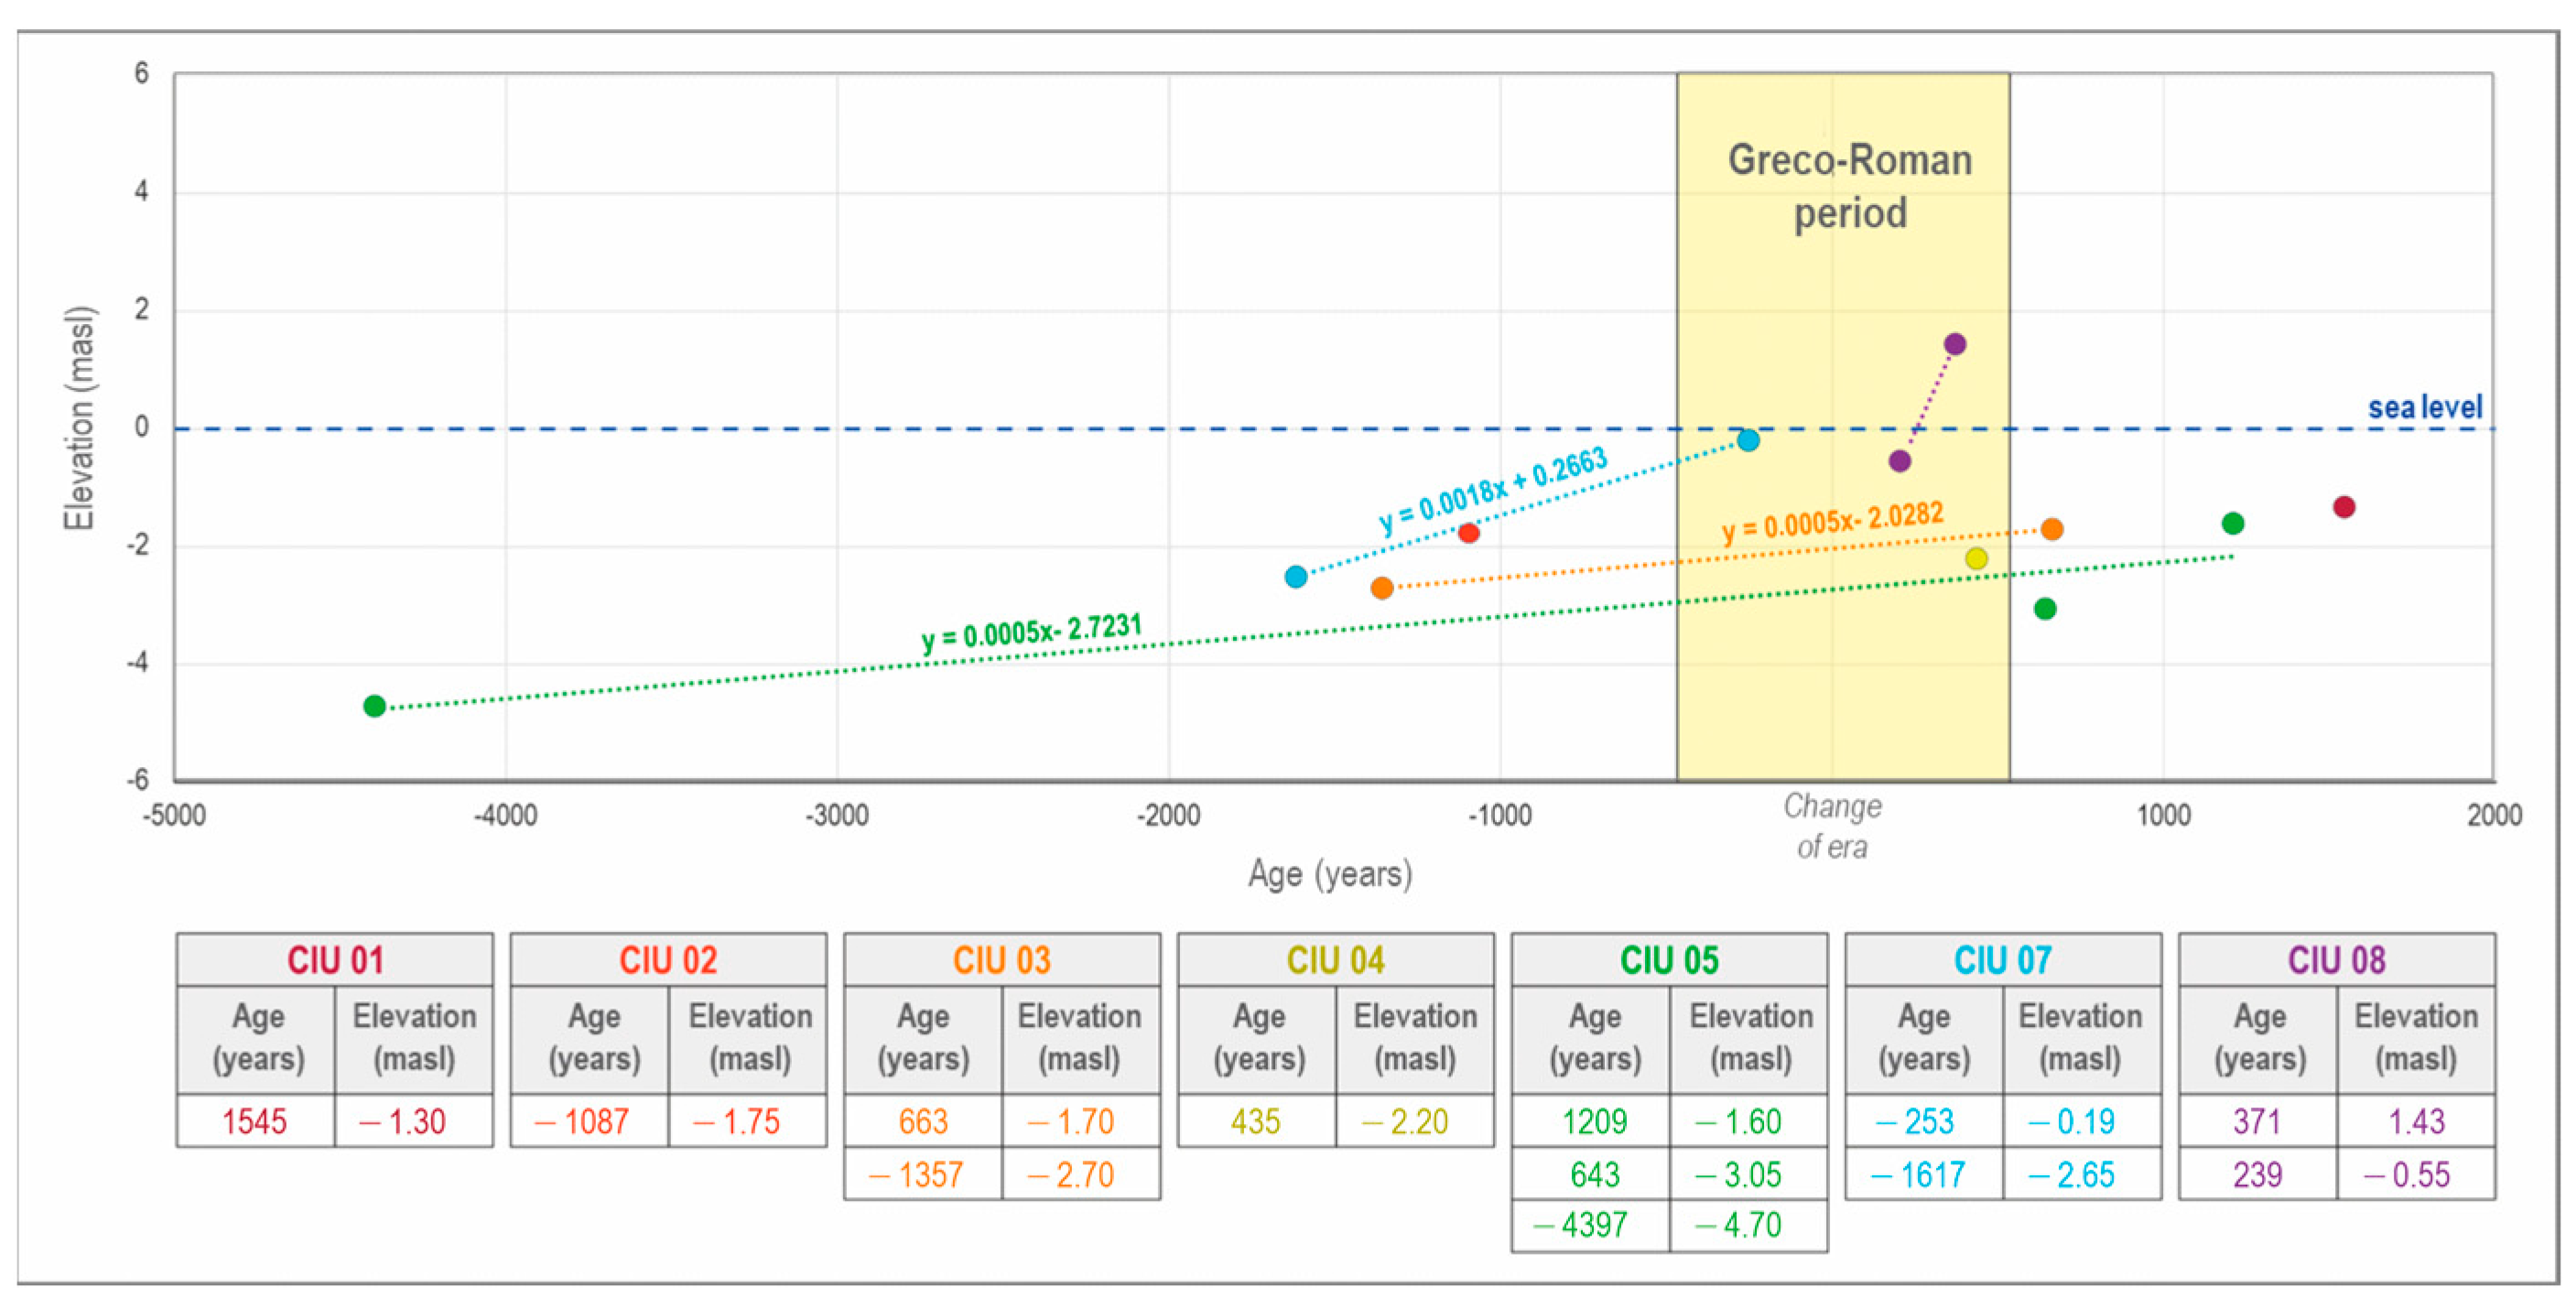Click the green data point at elevation -3.05
Image resolution: width=2576 pixels, height=1308 pixels.
tap(2045, 609)
